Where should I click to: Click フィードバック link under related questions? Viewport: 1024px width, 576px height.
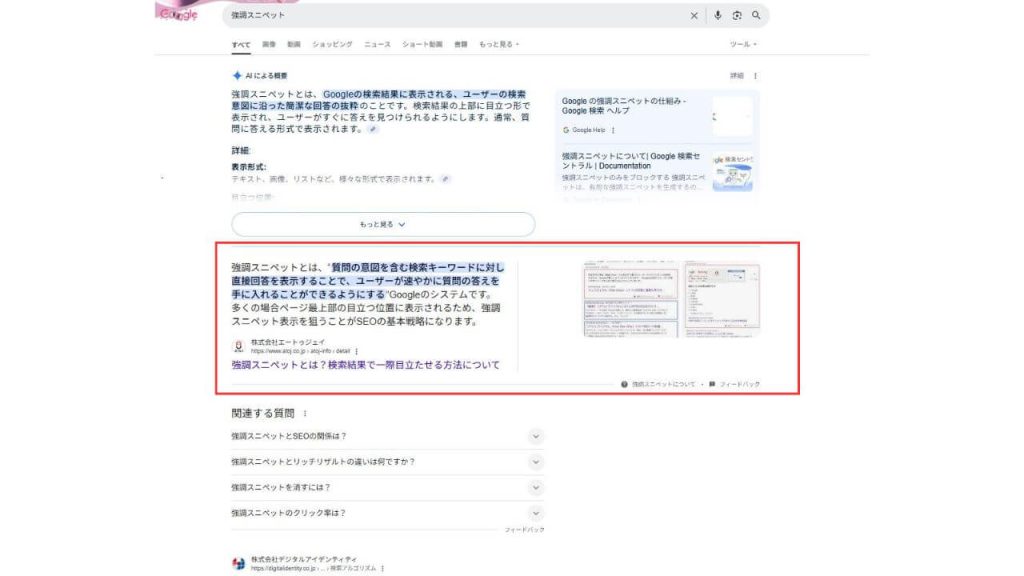(524, 530)
